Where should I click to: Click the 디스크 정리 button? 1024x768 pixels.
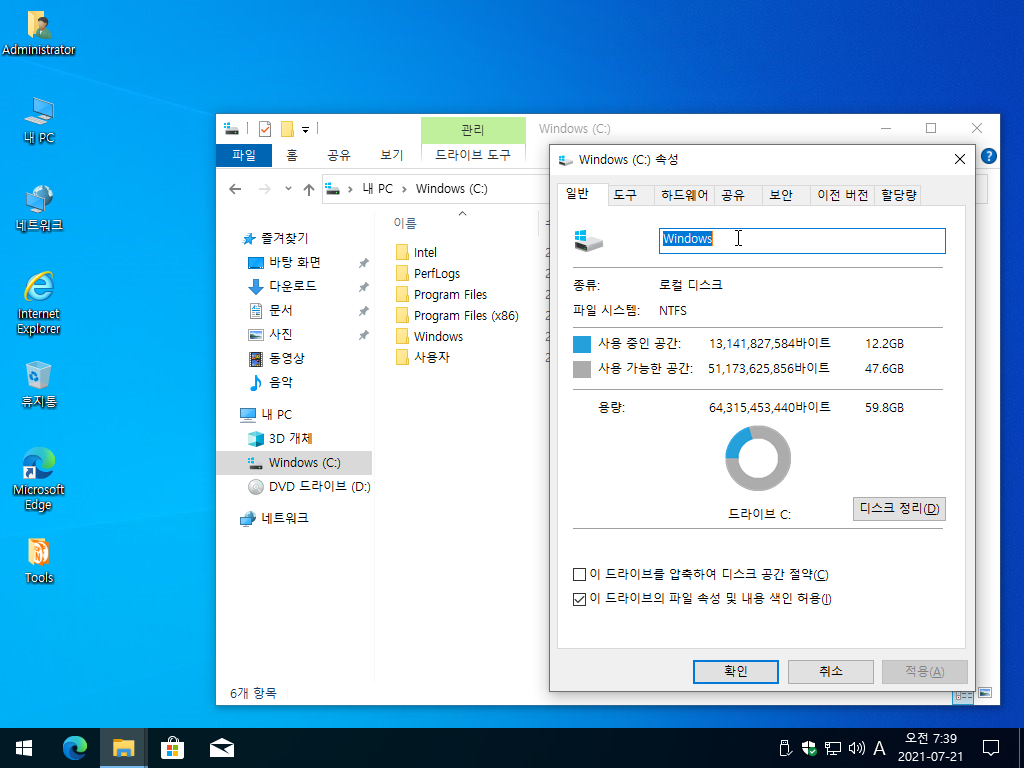pos(899,509)
